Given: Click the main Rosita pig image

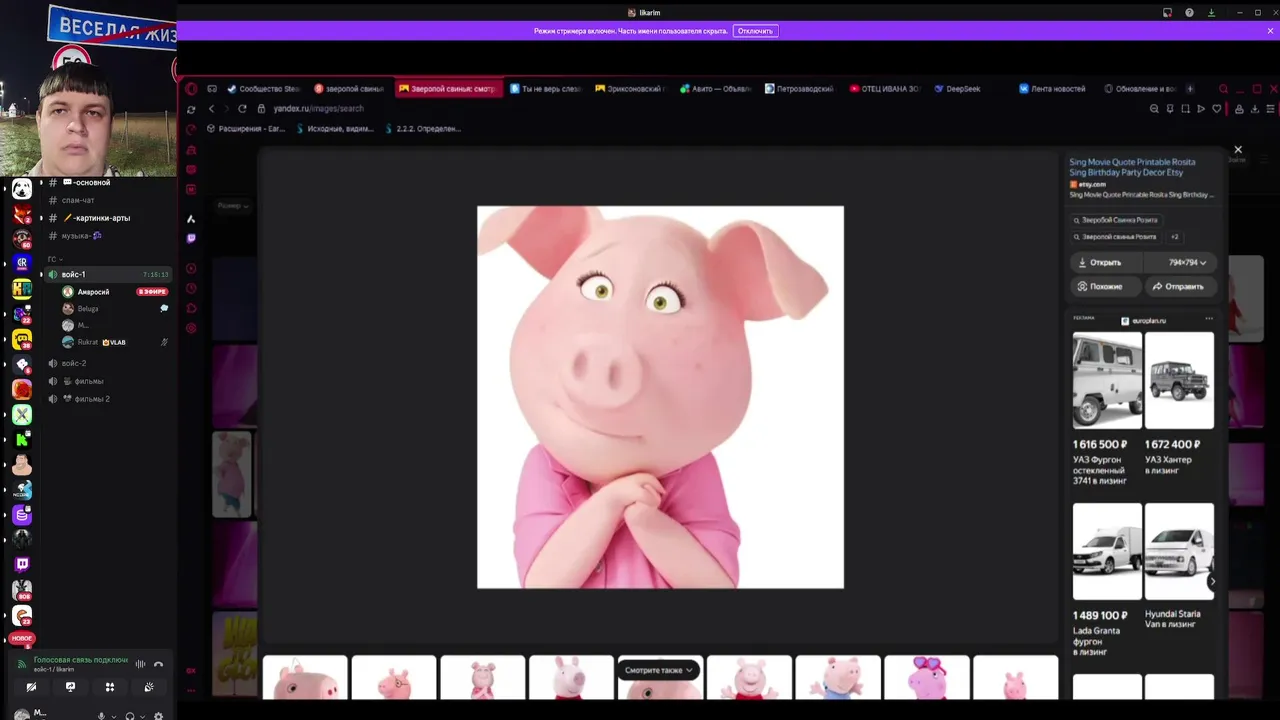Looking at the screenshot, I should pyautogui.click(x=660, y=397).
